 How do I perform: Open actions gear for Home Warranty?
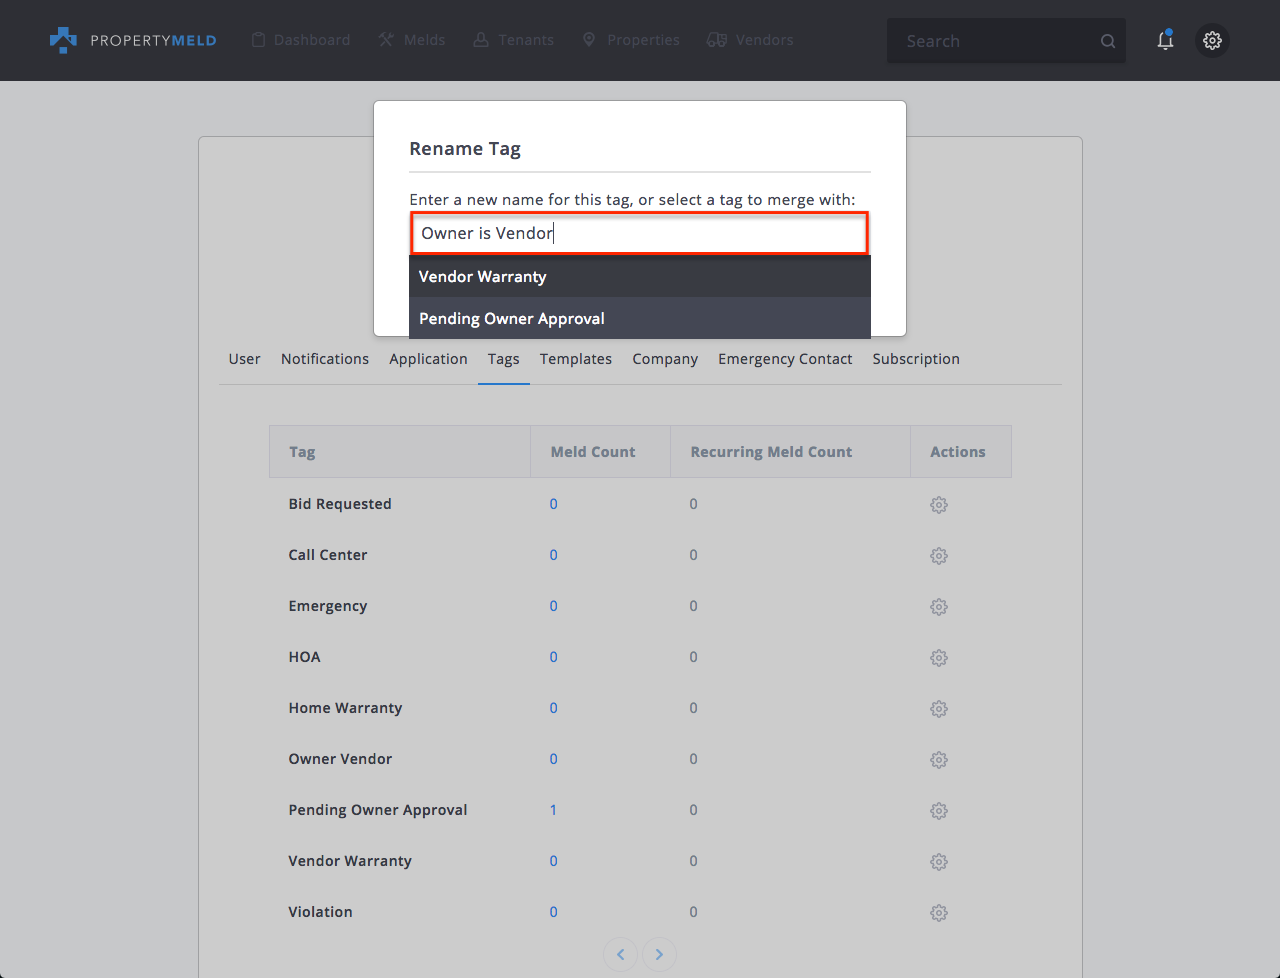(939, 709)
